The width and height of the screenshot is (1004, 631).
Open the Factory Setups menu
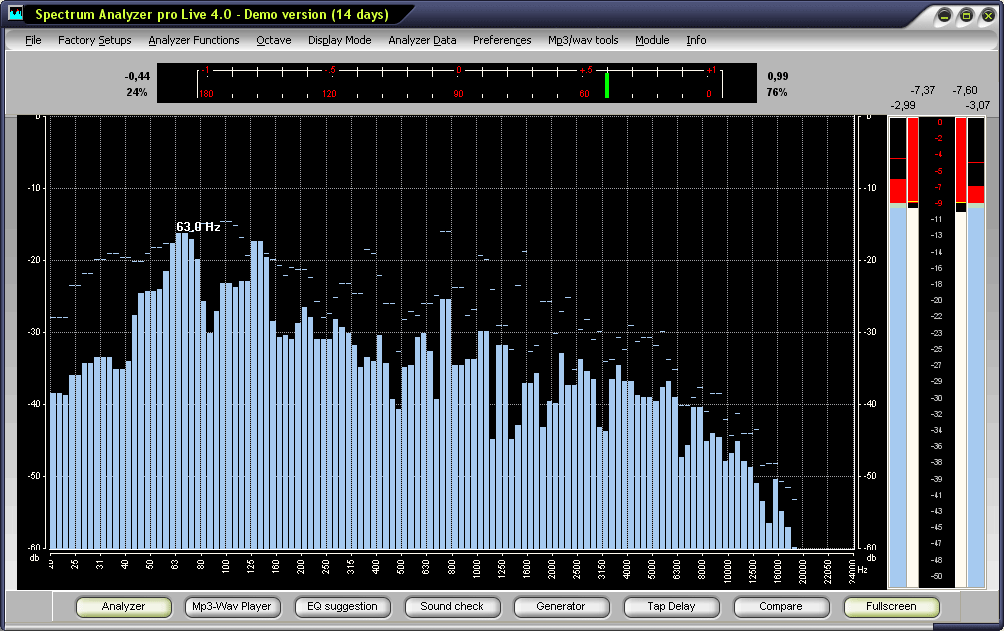95,40
